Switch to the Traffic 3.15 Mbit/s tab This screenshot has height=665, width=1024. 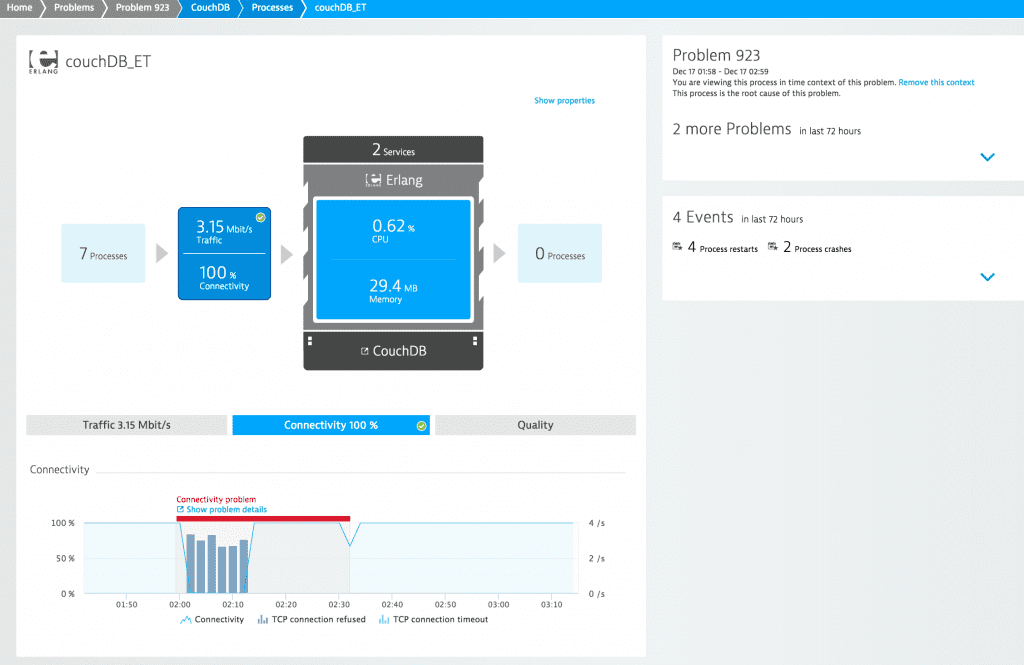pos(126,424)
